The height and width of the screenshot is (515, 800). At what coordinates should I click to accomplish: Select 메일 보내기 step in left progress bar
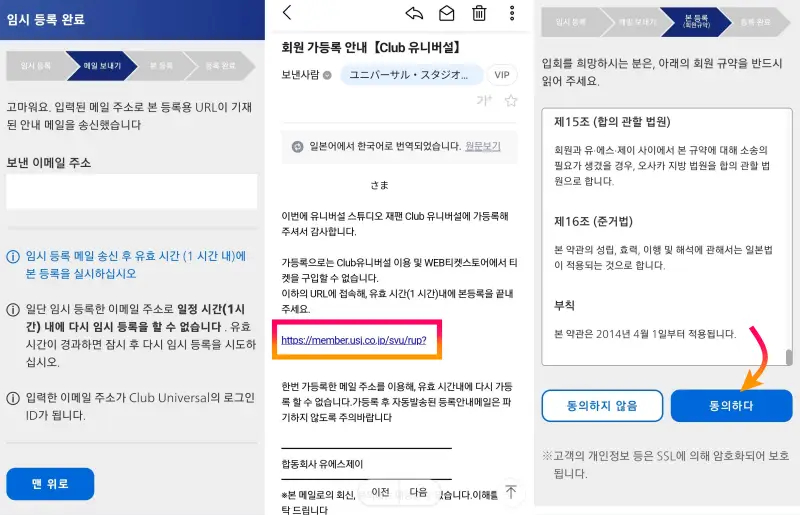click(x=103, y=66)
